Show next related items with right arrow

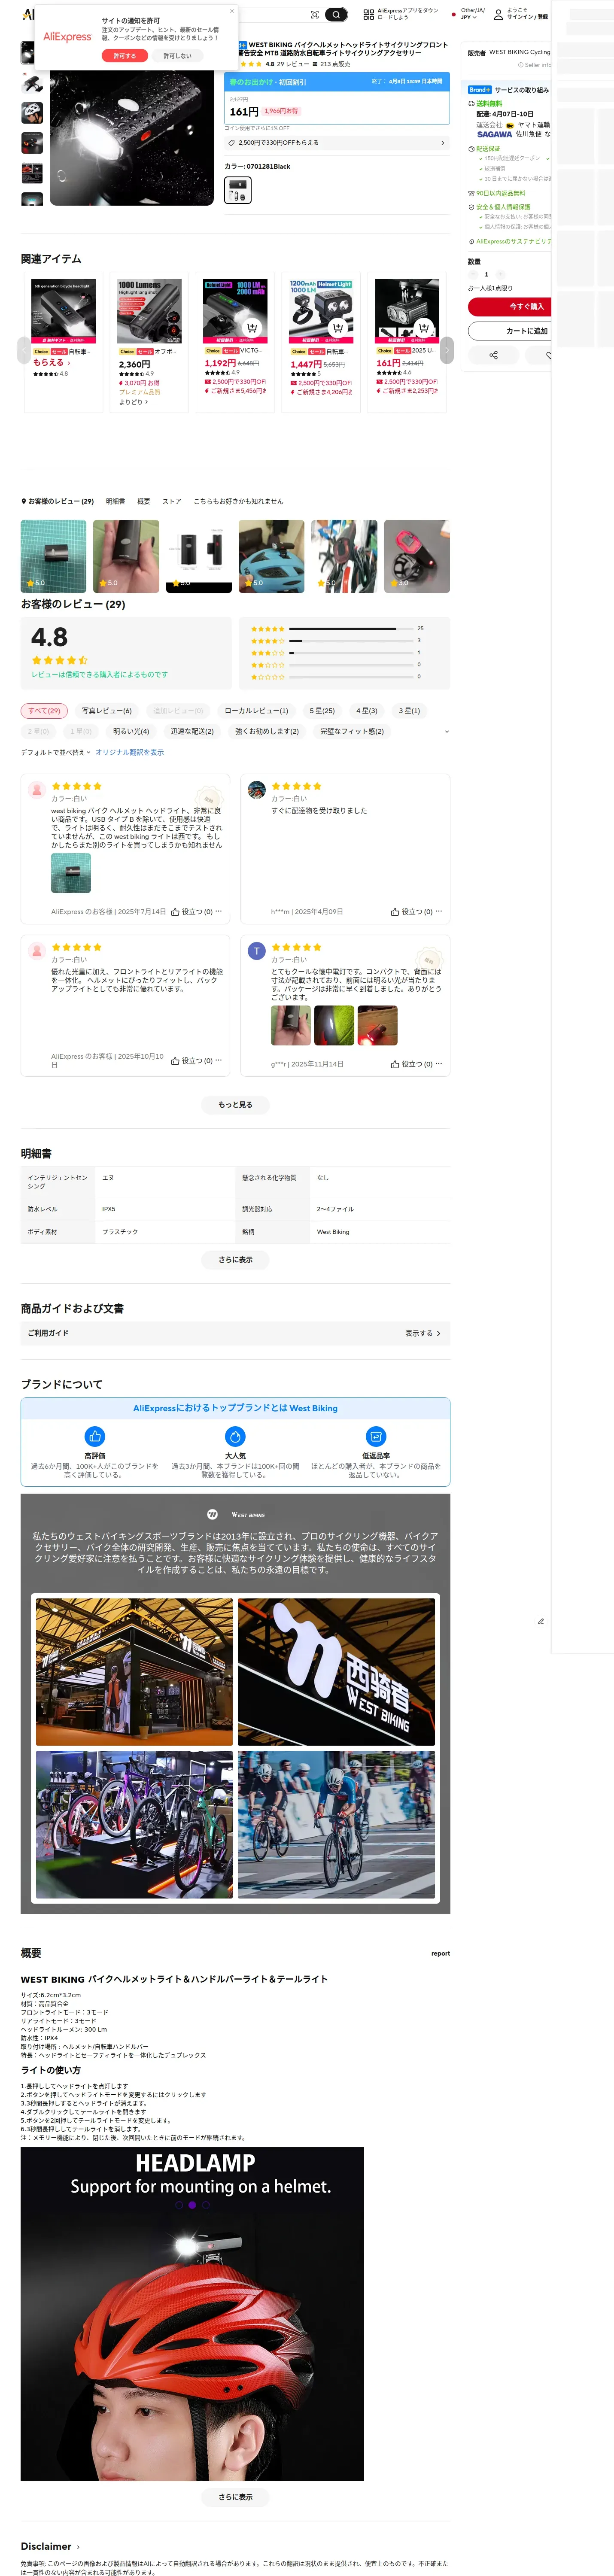446,350
